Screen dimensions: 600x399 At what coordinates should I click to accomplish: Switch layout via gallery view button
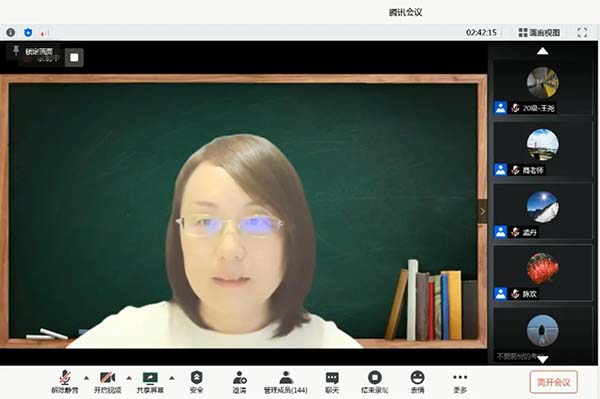pos(539,33)
